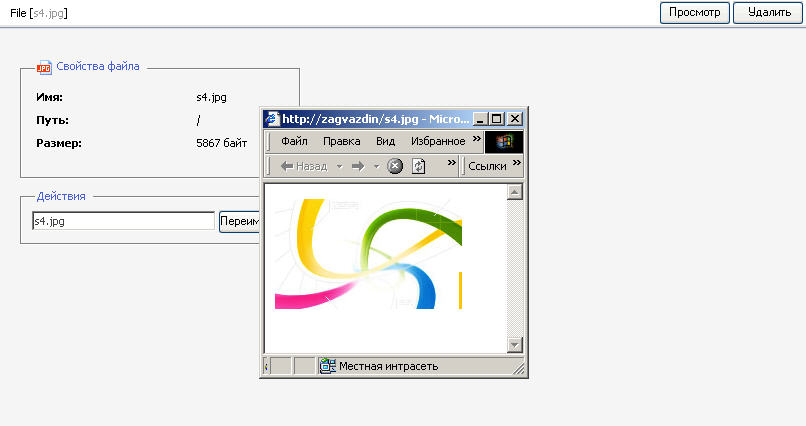Click the JPG file icon beside Свойства файла

pos(44,67)
